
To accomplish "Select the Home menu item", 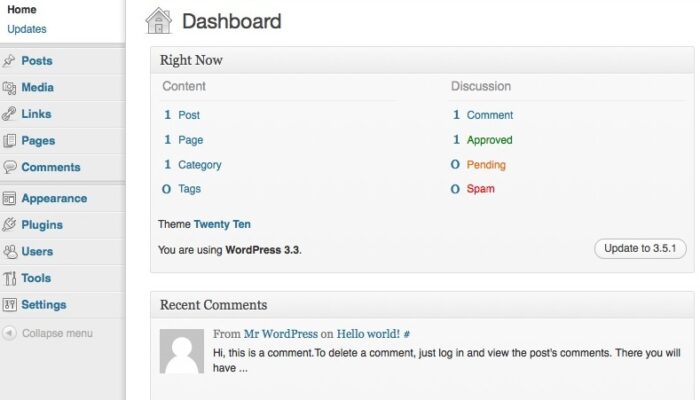I will (x=22, y=9).
